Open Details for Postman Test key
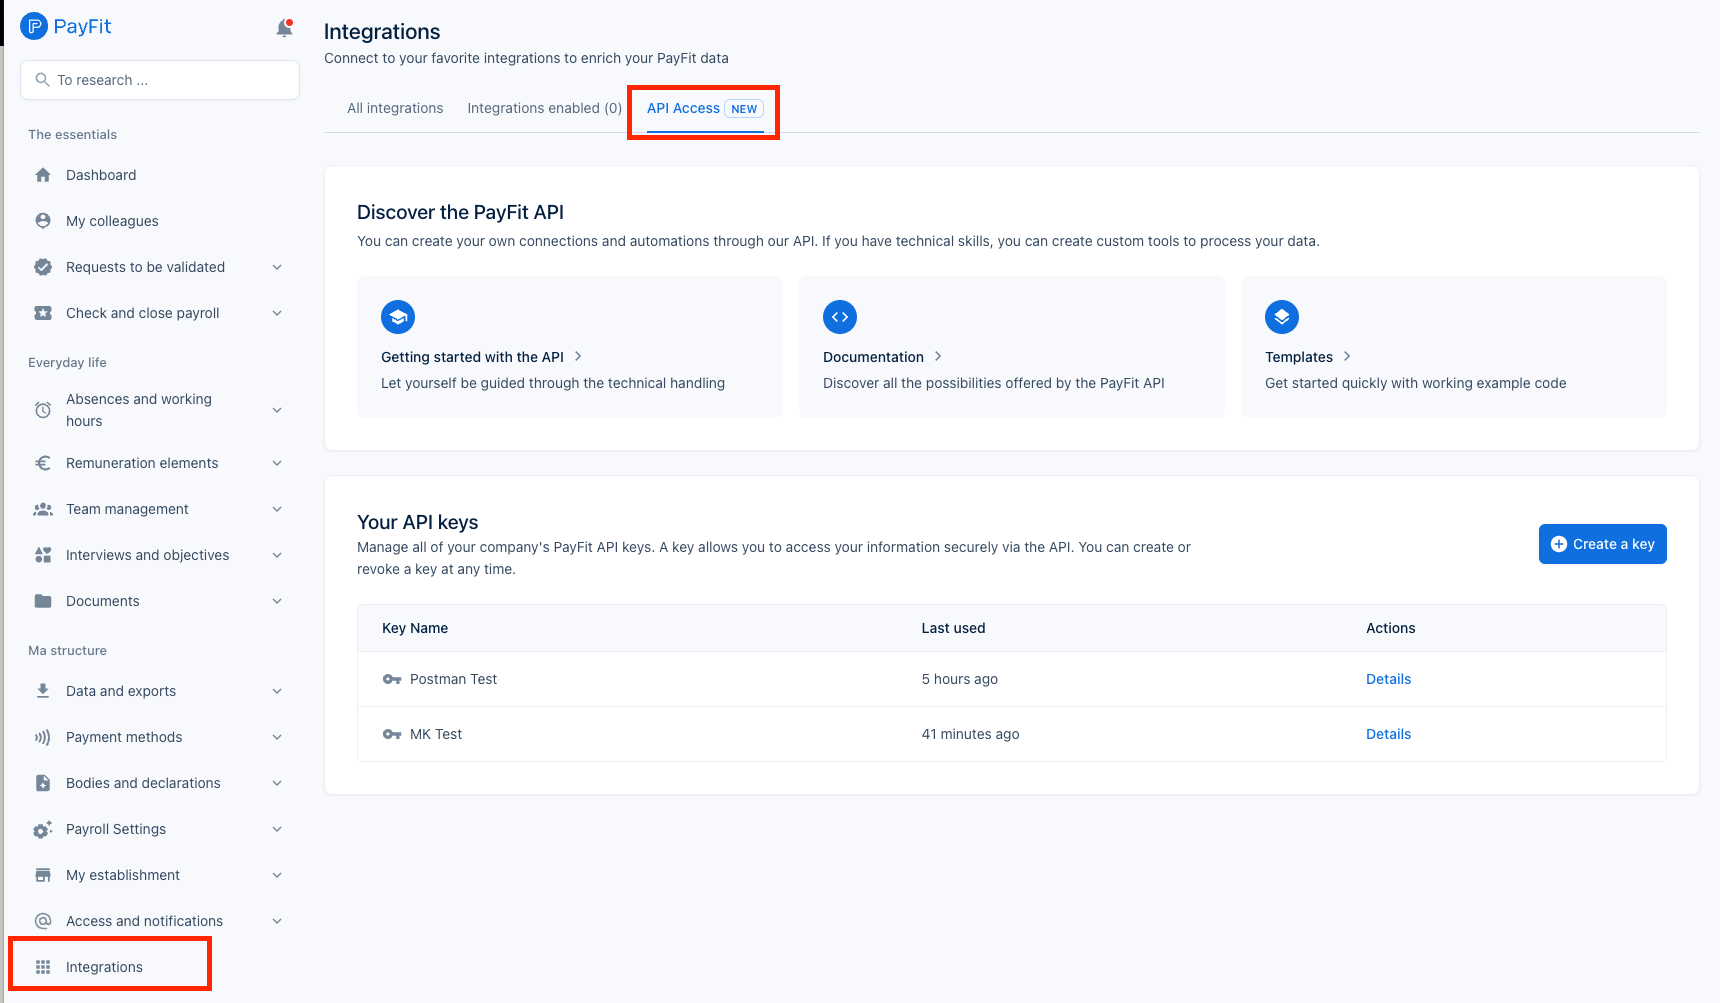This screenshot has width=1720, height=1003. point(1388,679)
